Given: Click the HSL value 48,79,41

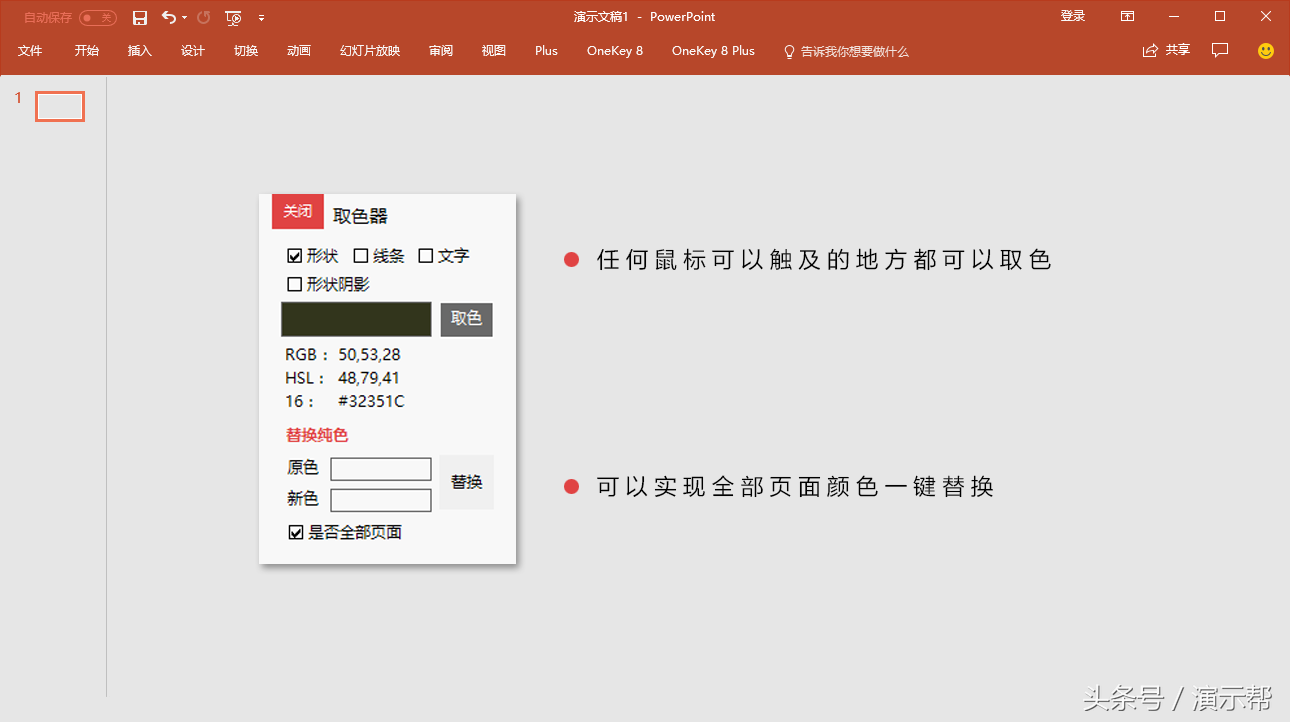Looking at the screenshot, I should 369,378.
